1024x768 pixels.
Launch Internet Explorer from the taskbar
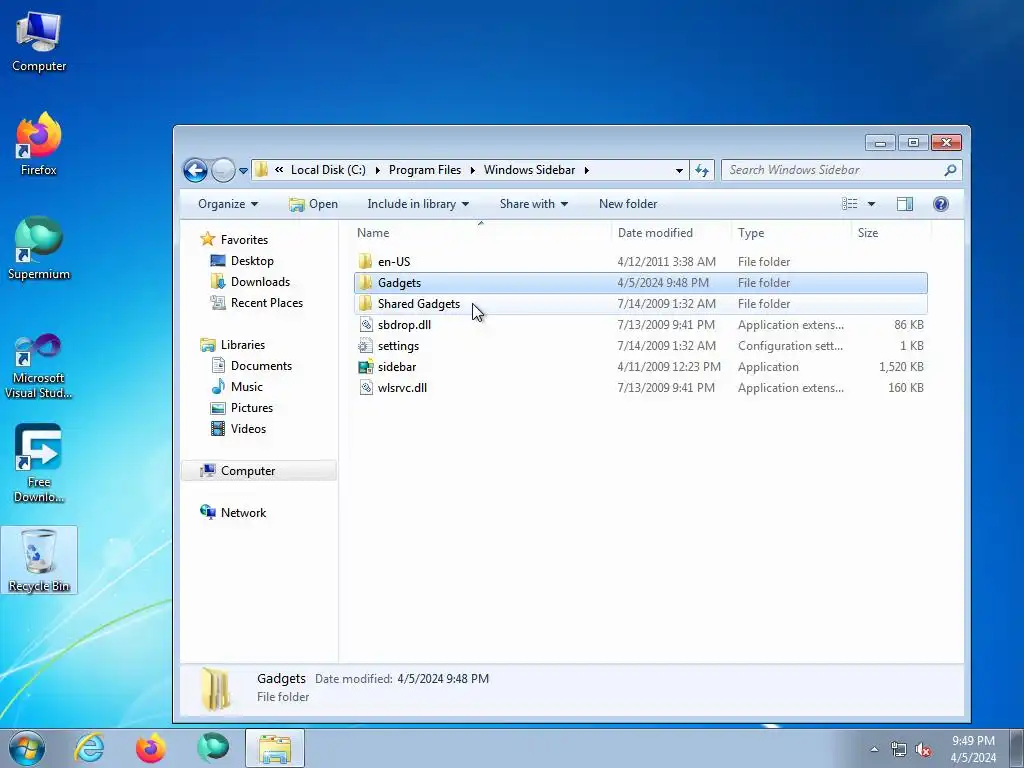(x=89, y=748)
